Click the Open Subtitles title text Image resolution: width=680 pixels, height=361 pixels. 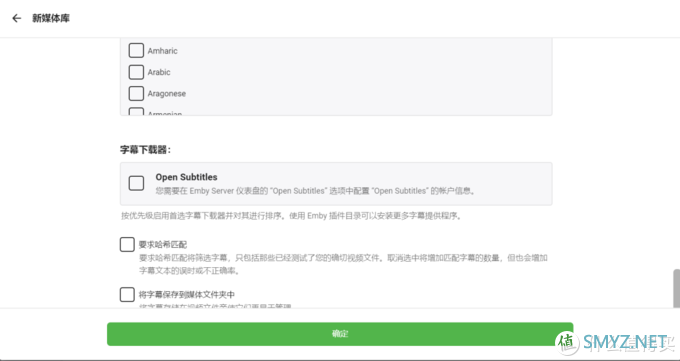186,177
